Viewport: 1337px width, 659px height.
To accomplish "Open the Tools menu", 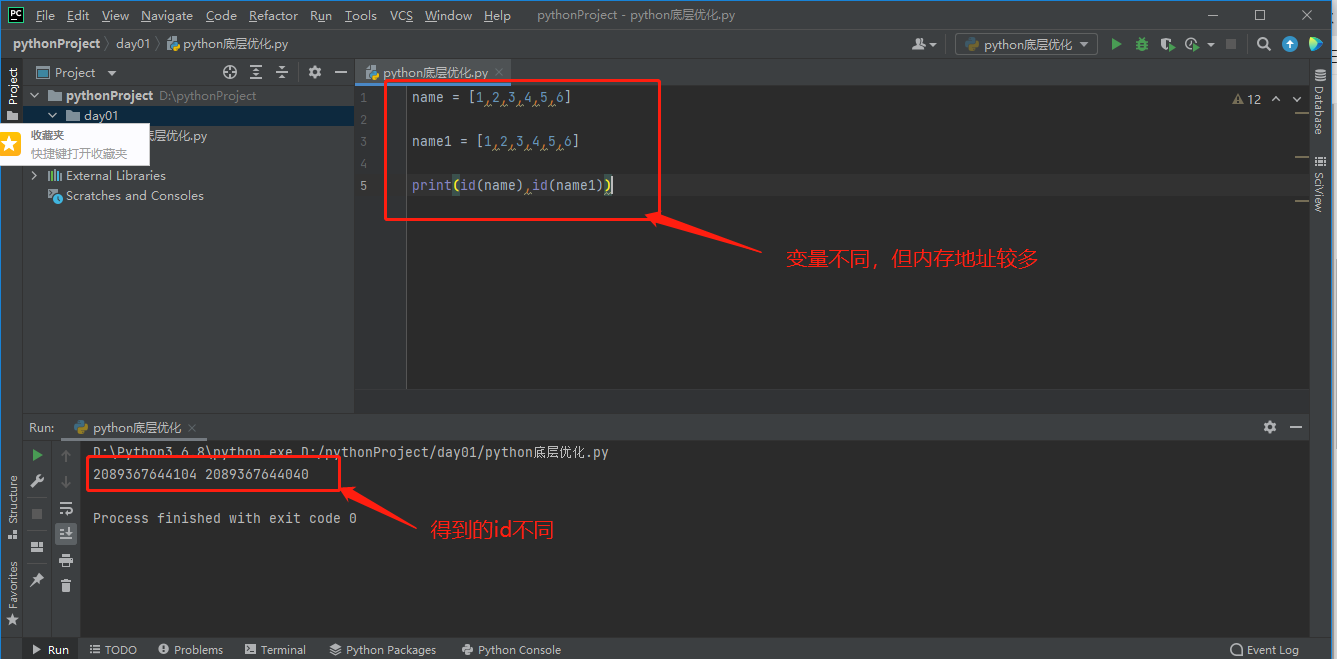I will [x=361, y=15].
